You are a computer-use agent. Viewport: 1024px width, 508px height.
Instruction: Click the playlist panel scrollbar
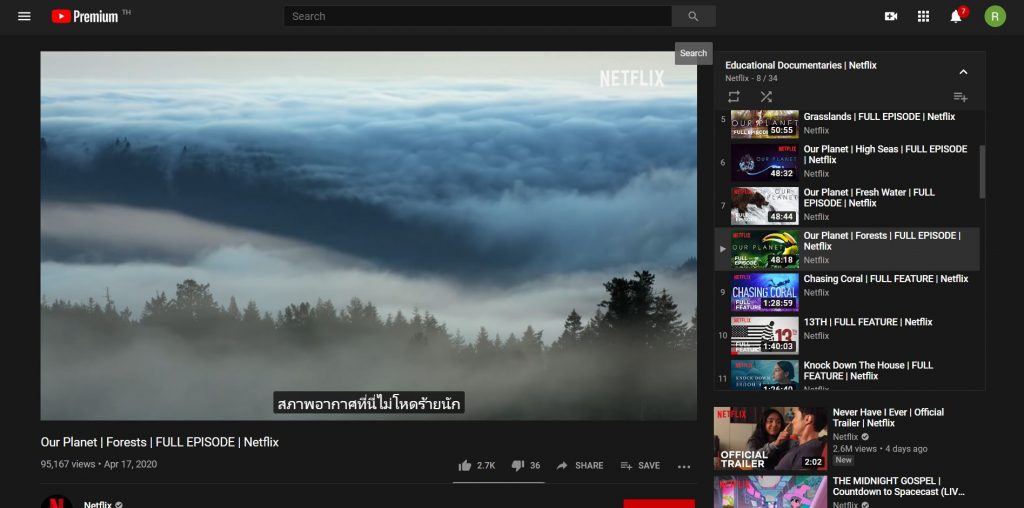point(982,172)
